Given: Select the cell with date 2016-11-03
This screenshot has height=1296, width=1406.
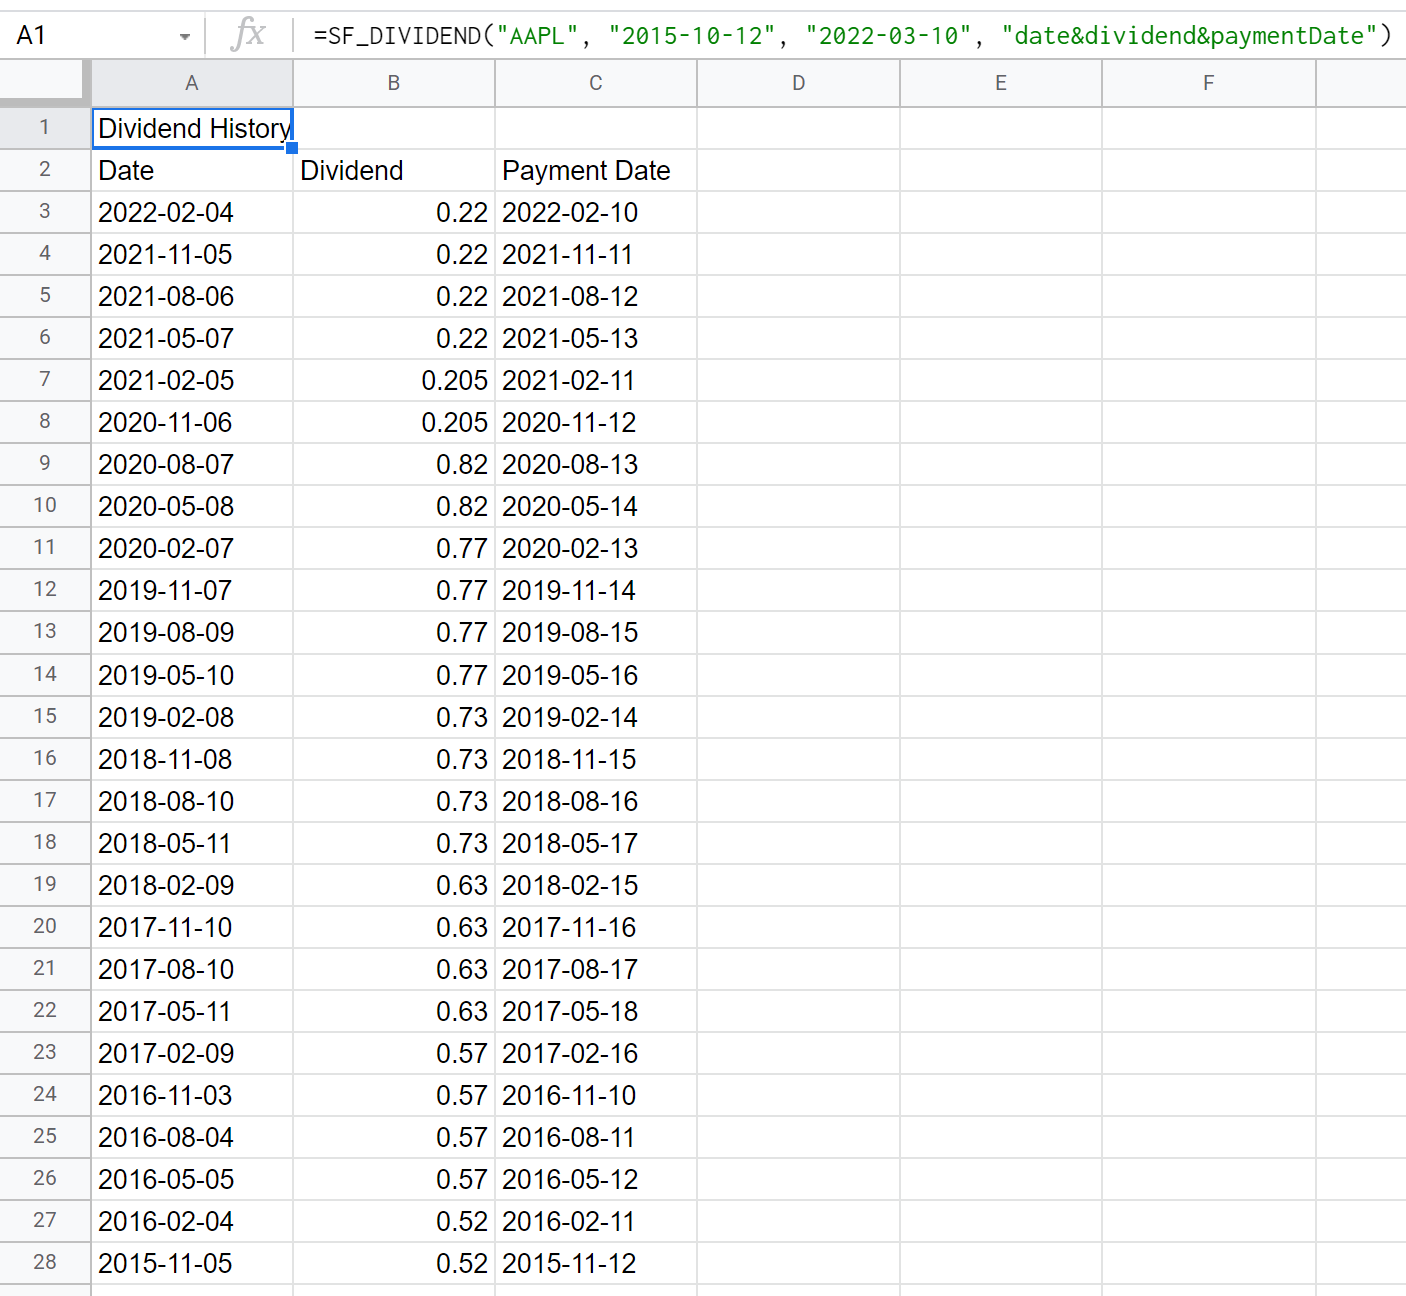Looking at the screenshot, I should [x=192, y=1095].
